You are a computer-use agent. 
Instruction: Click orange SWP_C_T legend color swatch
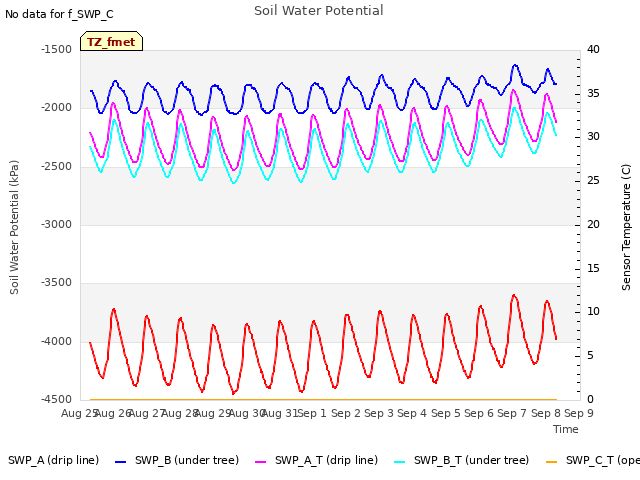coord(551,462)
